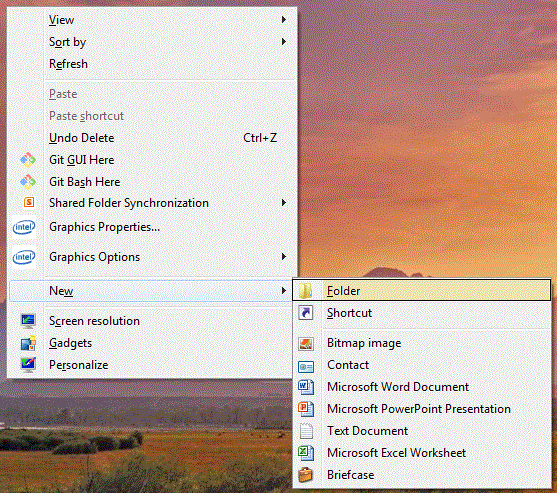Expand the Shared Folder Synchronization submenu arrow
Image resolution: width=557 pixels, height=493 pixels.
click(x=283, y=202)
